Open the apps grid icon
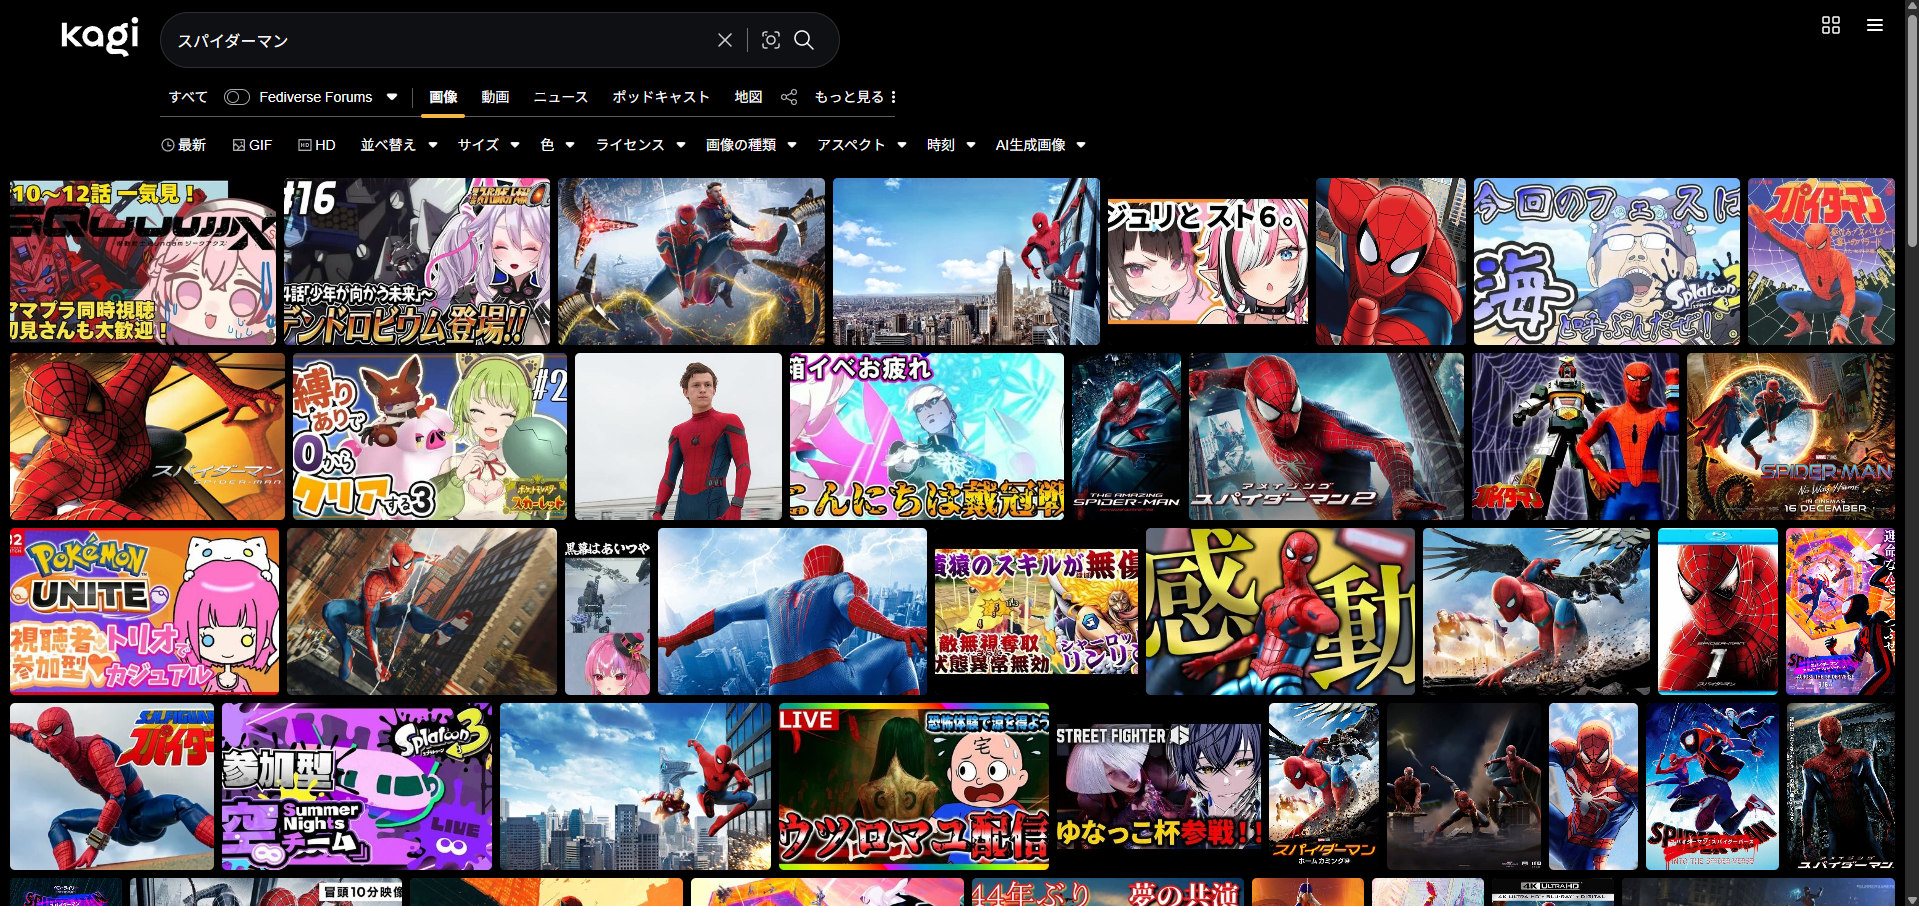The width and height of the screenshot is (1919, 906). (x=1830, y=25)
